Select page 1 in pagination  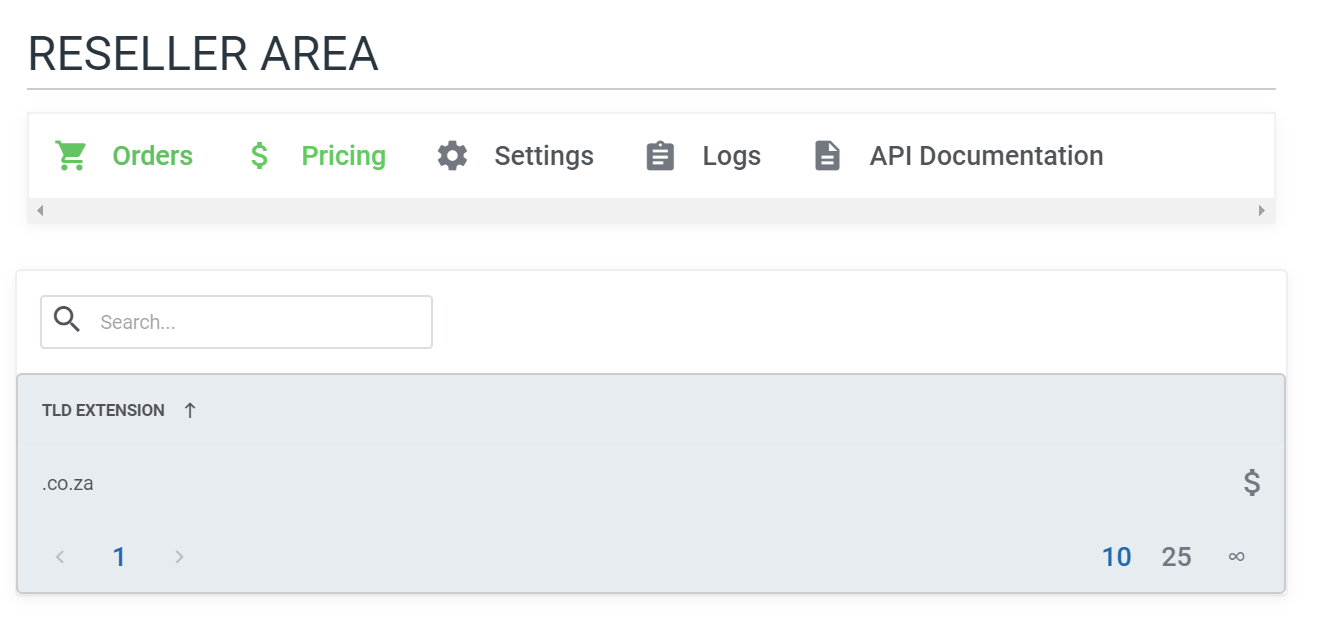click(119, 557)
